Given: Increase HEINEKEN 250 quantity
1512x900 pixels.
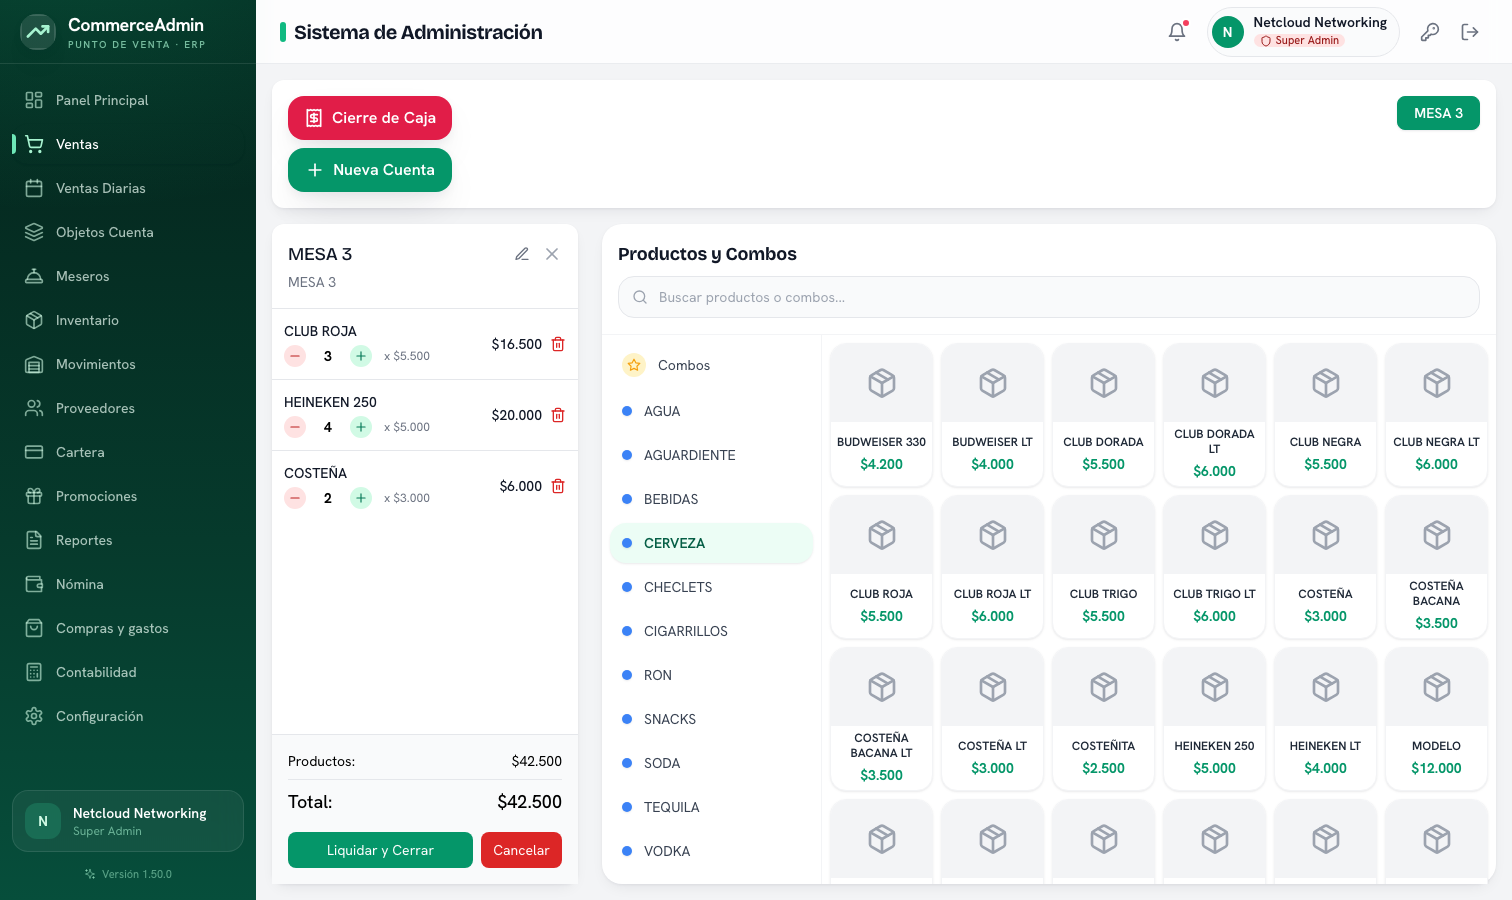Looking at the screenshot, I should pyautogui.click(x=361, y=427).
